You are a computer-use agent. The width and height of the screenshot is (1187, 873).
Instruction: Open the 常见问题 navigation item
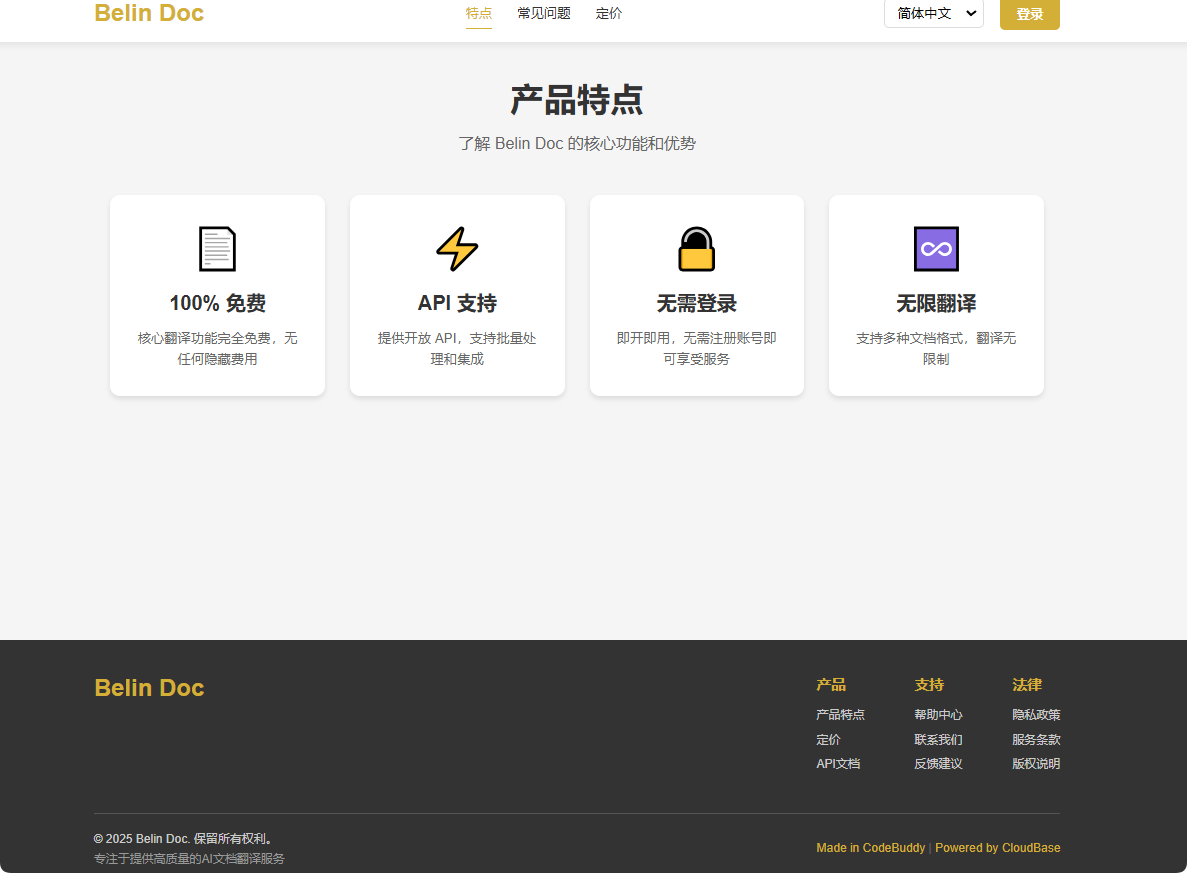pos(544,14)
